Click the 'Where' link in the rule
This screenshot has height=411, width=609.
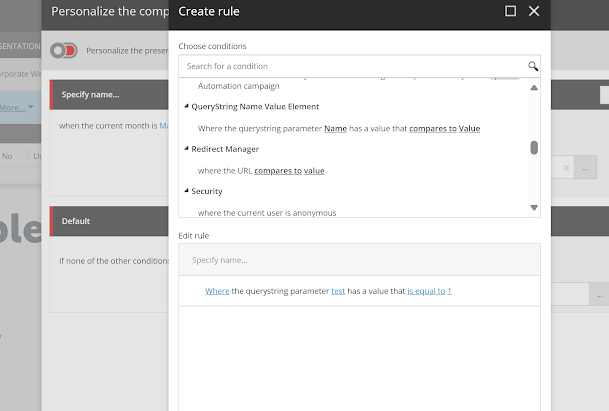point(217,291)
